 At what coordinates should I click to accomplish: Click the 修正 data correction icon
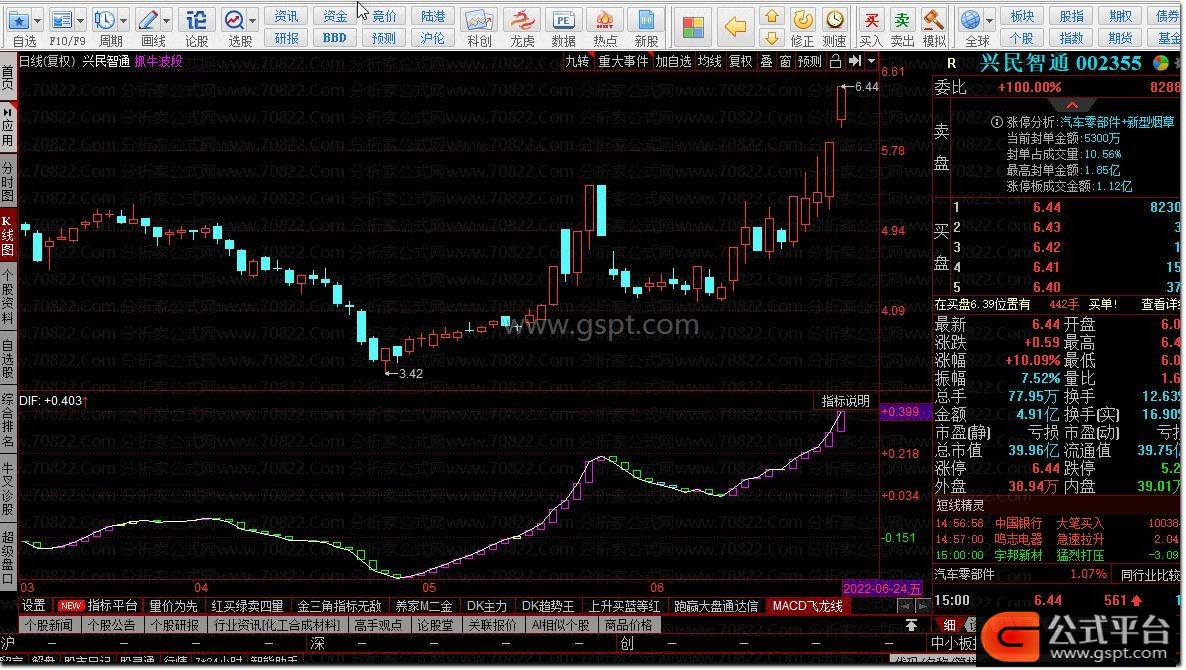pos(803,20)
